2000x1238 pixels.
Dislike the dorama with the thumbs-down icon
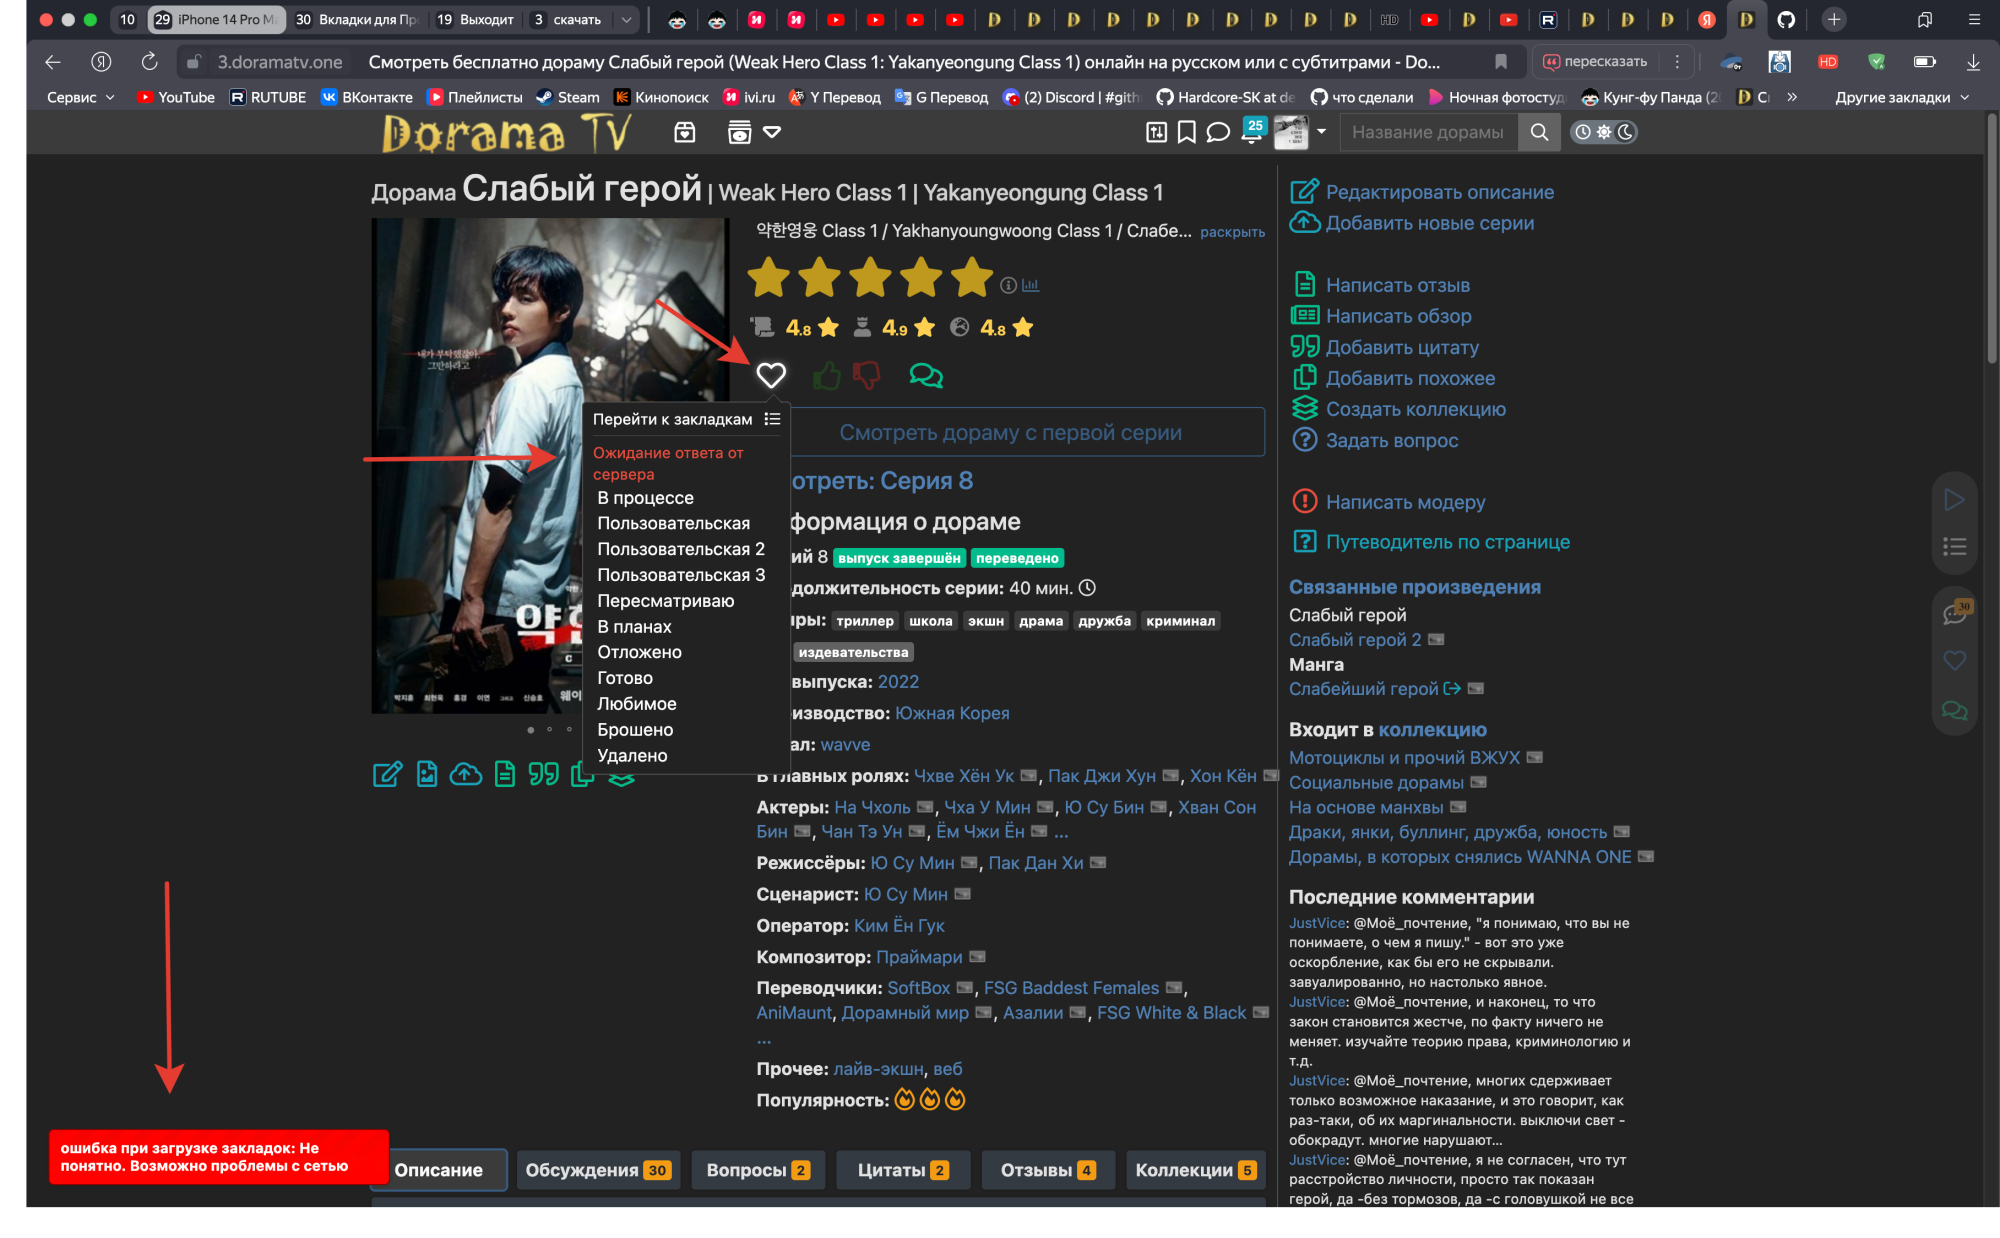[868, 375]
